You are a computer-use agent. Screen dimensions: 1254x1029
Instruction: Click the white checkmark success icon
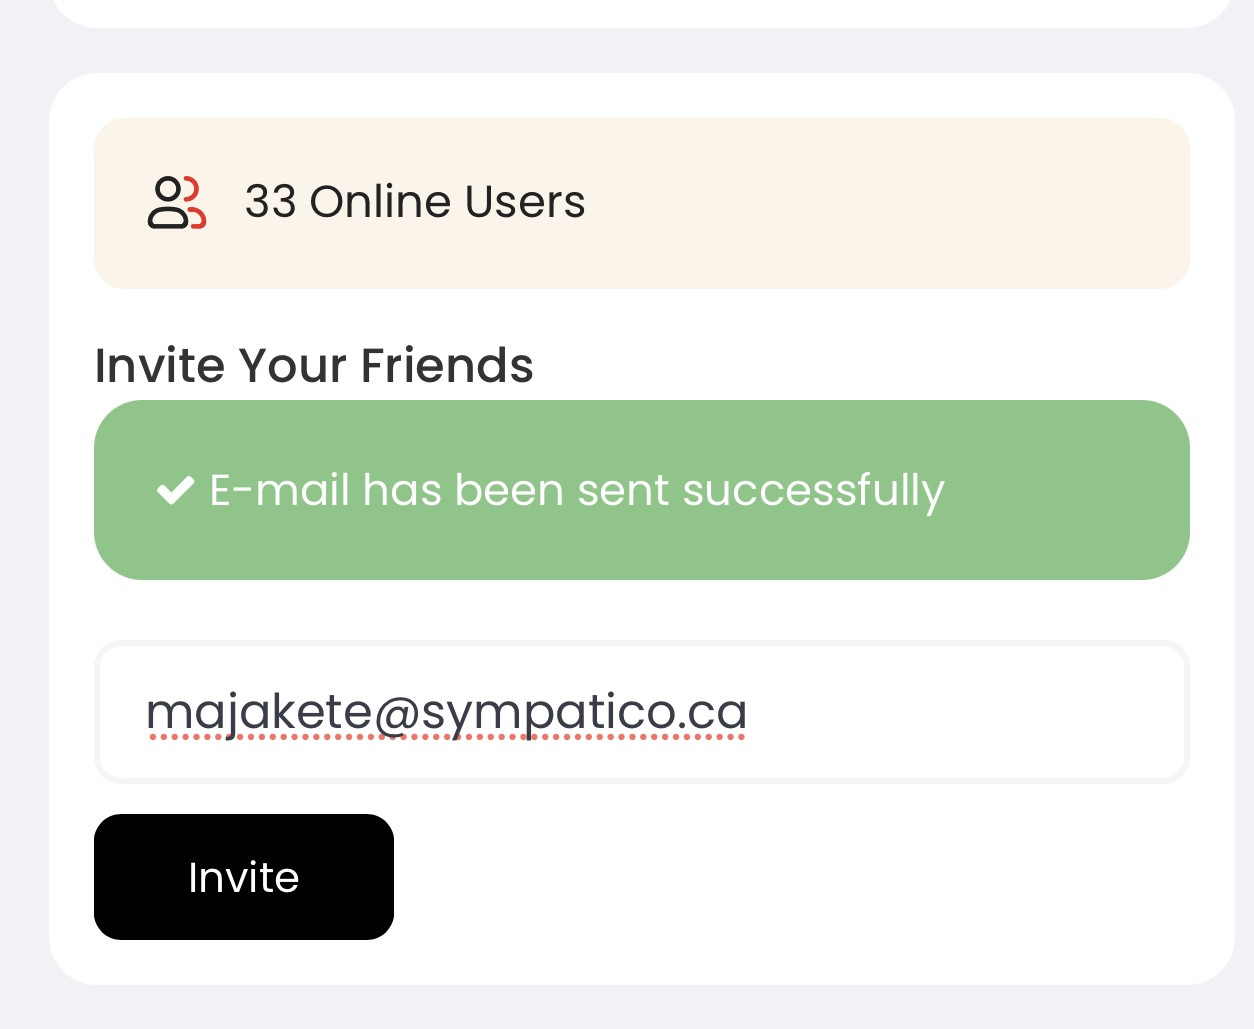tap(175, 490)
